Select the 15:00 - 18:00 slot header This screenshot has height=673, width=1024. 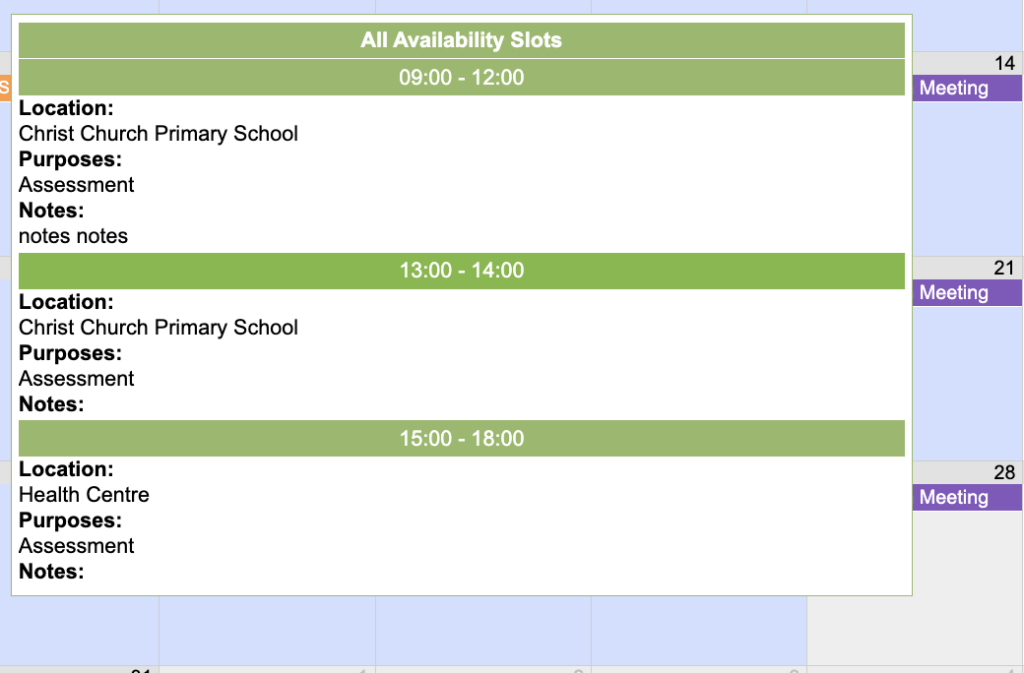click(461, 438)
